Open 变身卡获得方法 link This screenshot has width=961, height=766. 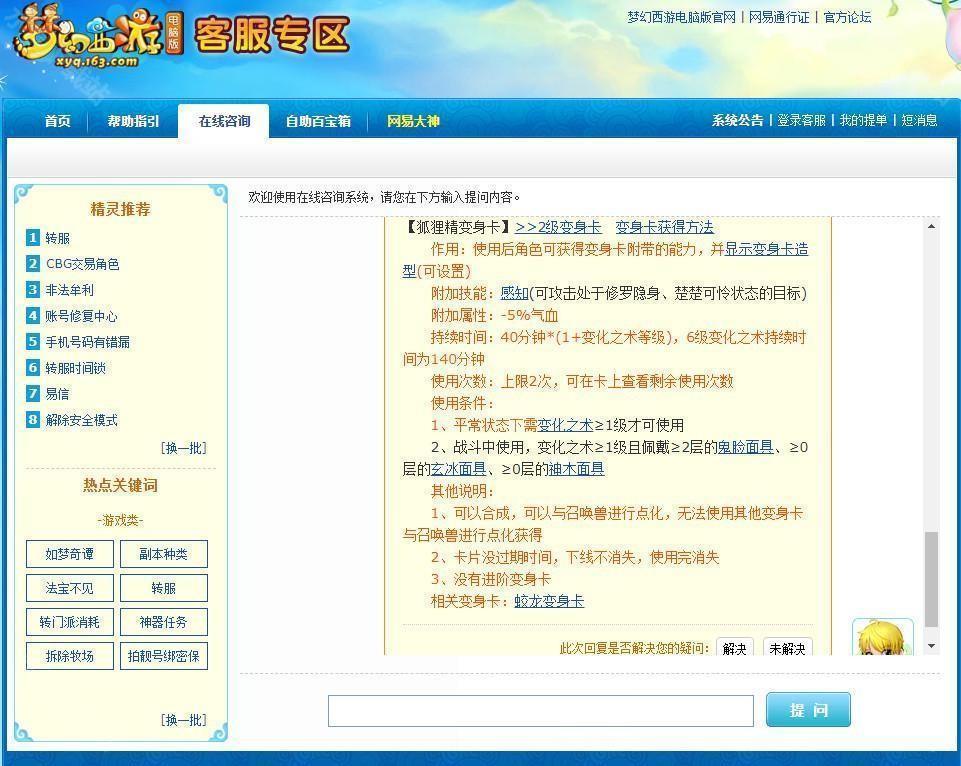click(x=664, y=227)
